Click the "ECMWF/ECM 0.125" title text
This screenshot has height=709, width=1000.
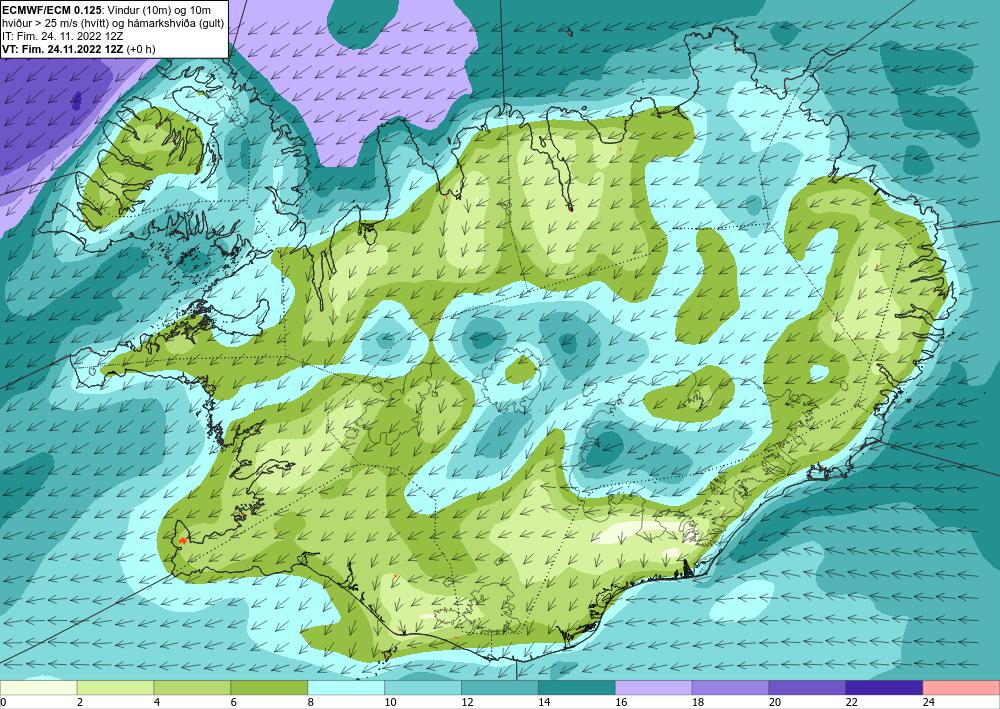click(x=50, y=9)
